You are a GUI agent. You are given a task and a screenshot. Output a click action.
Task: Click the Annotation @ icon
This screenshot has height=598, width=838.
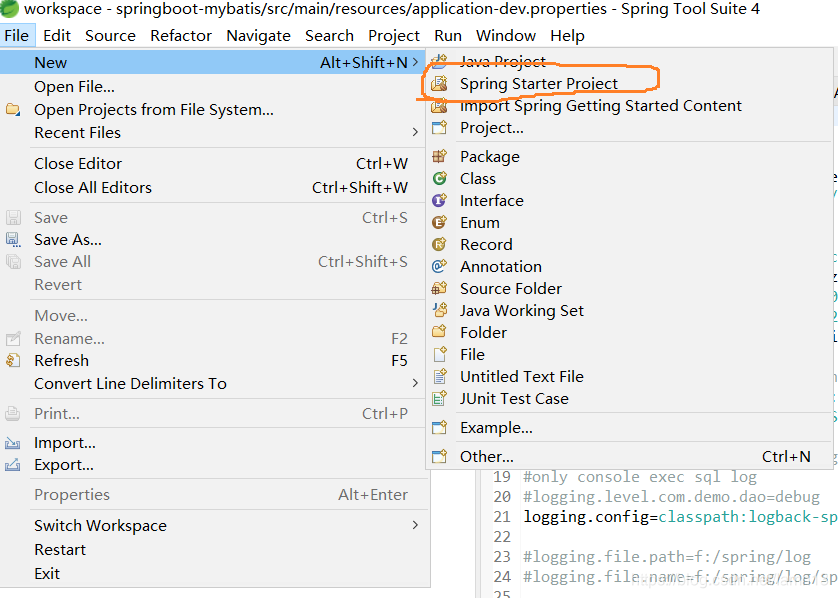coord(439,266)
